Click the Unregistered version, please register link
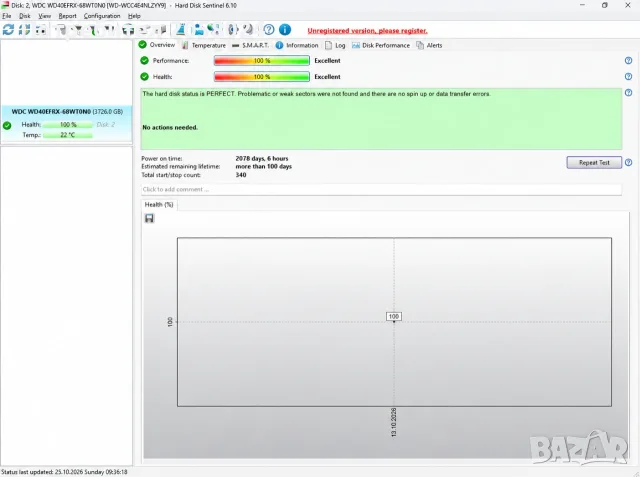This screenshot has width=640, height=477. click(367, 31)
